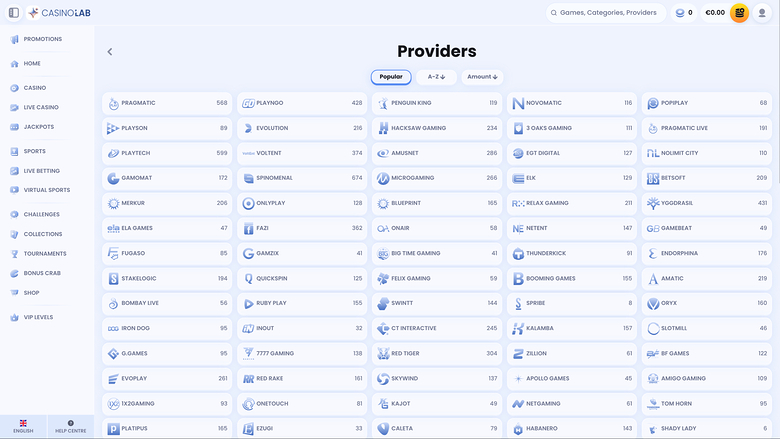
Task: Select the Evolution provider card
Action: tap(302, 128)
